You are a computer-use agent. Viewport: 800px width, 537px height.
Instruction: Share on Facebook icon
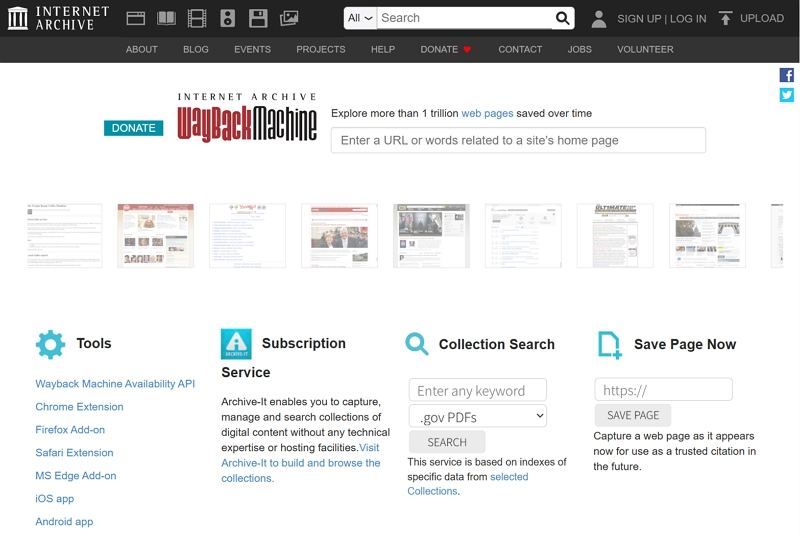pyautogui.click(x=786, y=75)
